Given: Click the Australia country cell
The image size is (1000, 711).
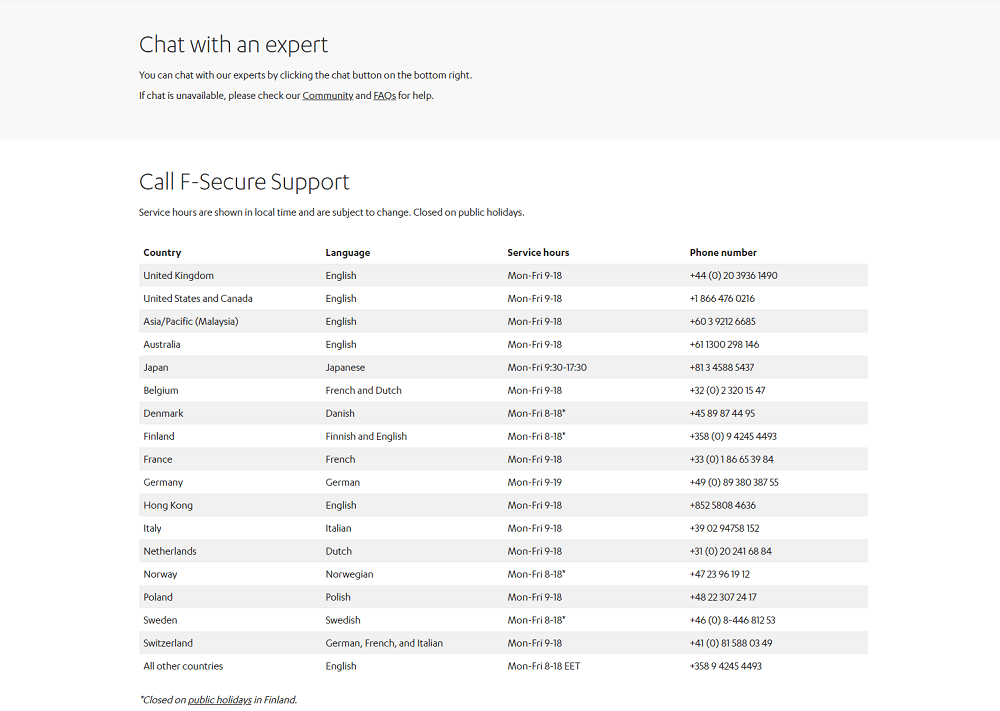Looking at the screenshot, I should 162,344.
